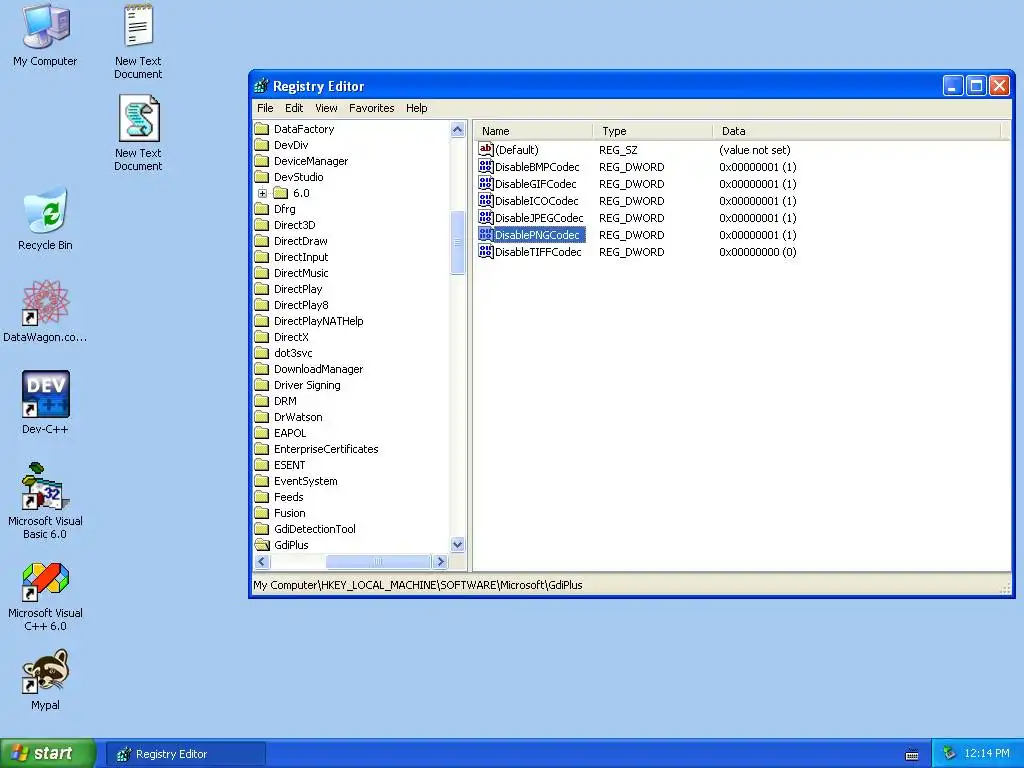Click the DirectX folder icon

coord(262,337)
